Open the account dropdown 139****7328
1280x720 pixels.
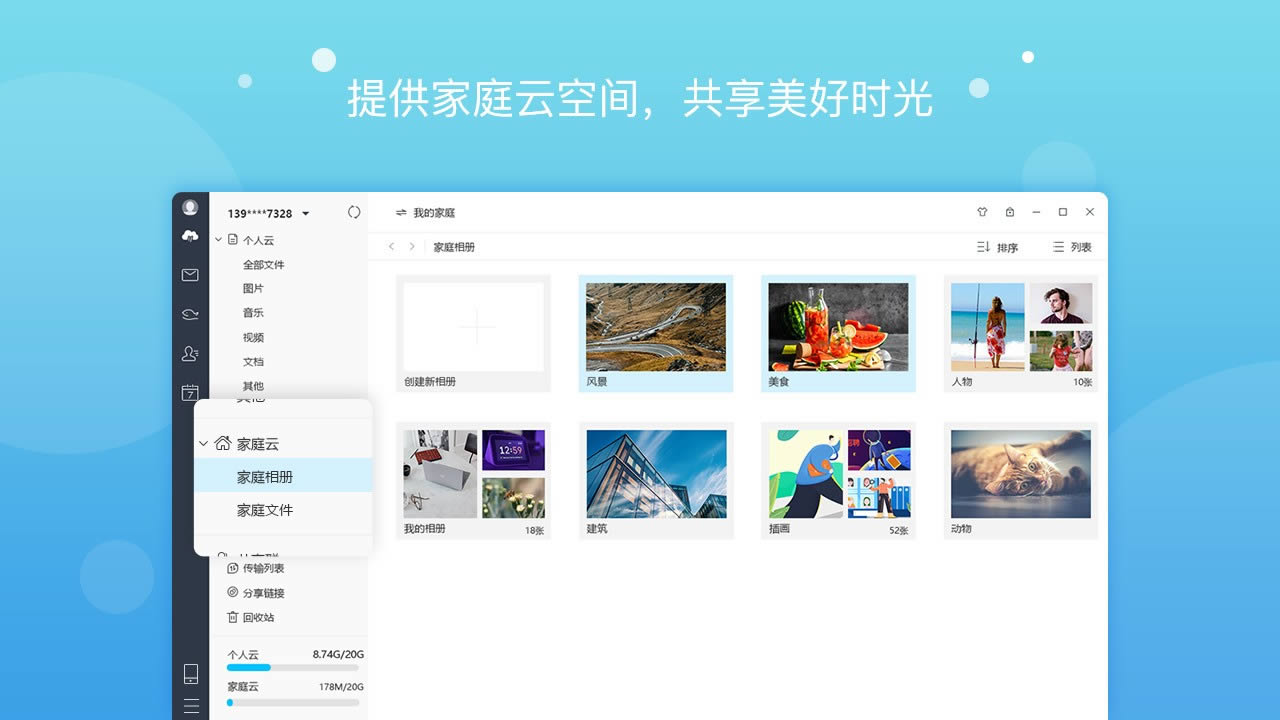pos(268,213)
